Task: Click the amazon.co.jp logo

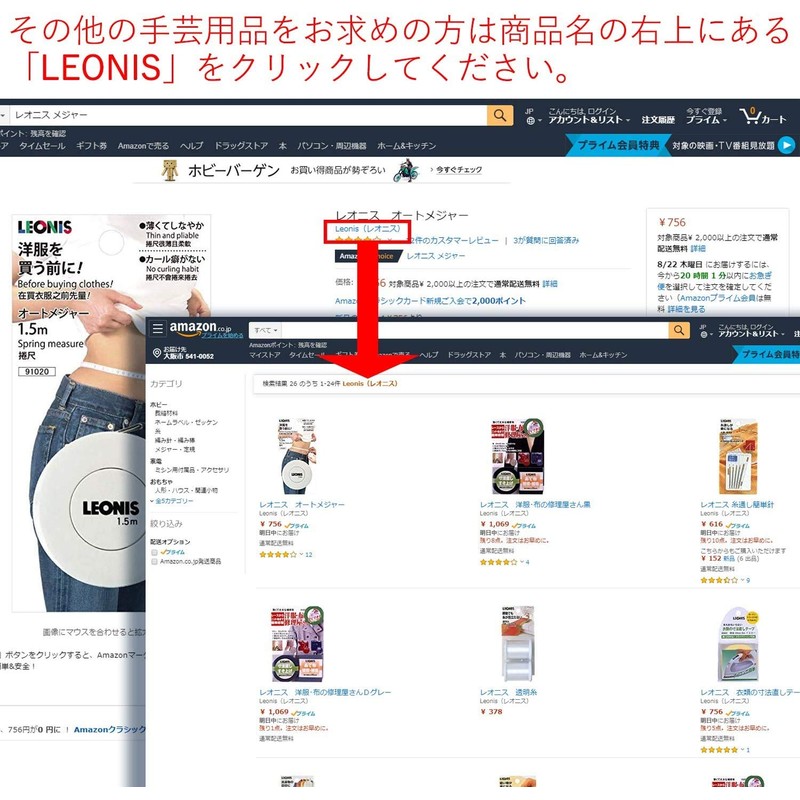Action: (201, 329)
